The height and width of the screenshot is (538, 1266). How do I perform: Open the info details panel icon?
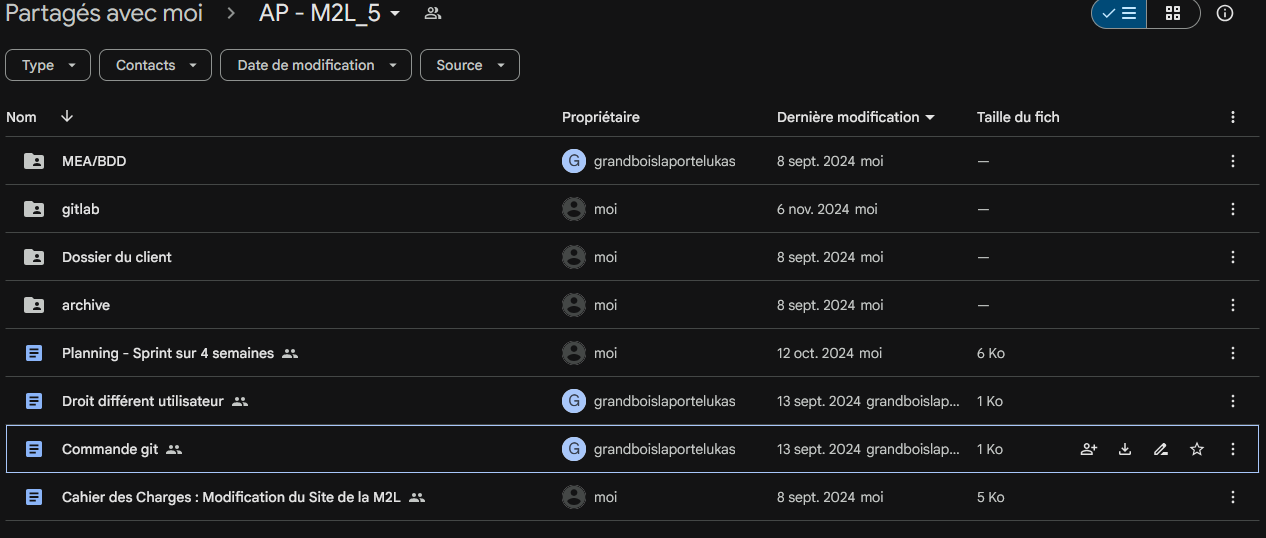click(1224, 14)
